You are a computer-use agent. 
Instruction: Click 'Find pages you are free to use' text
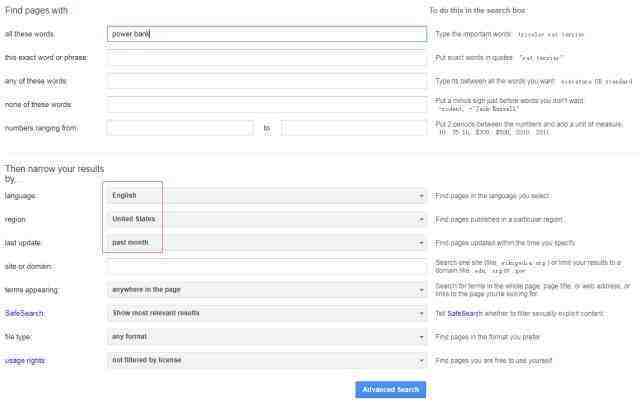493,361
